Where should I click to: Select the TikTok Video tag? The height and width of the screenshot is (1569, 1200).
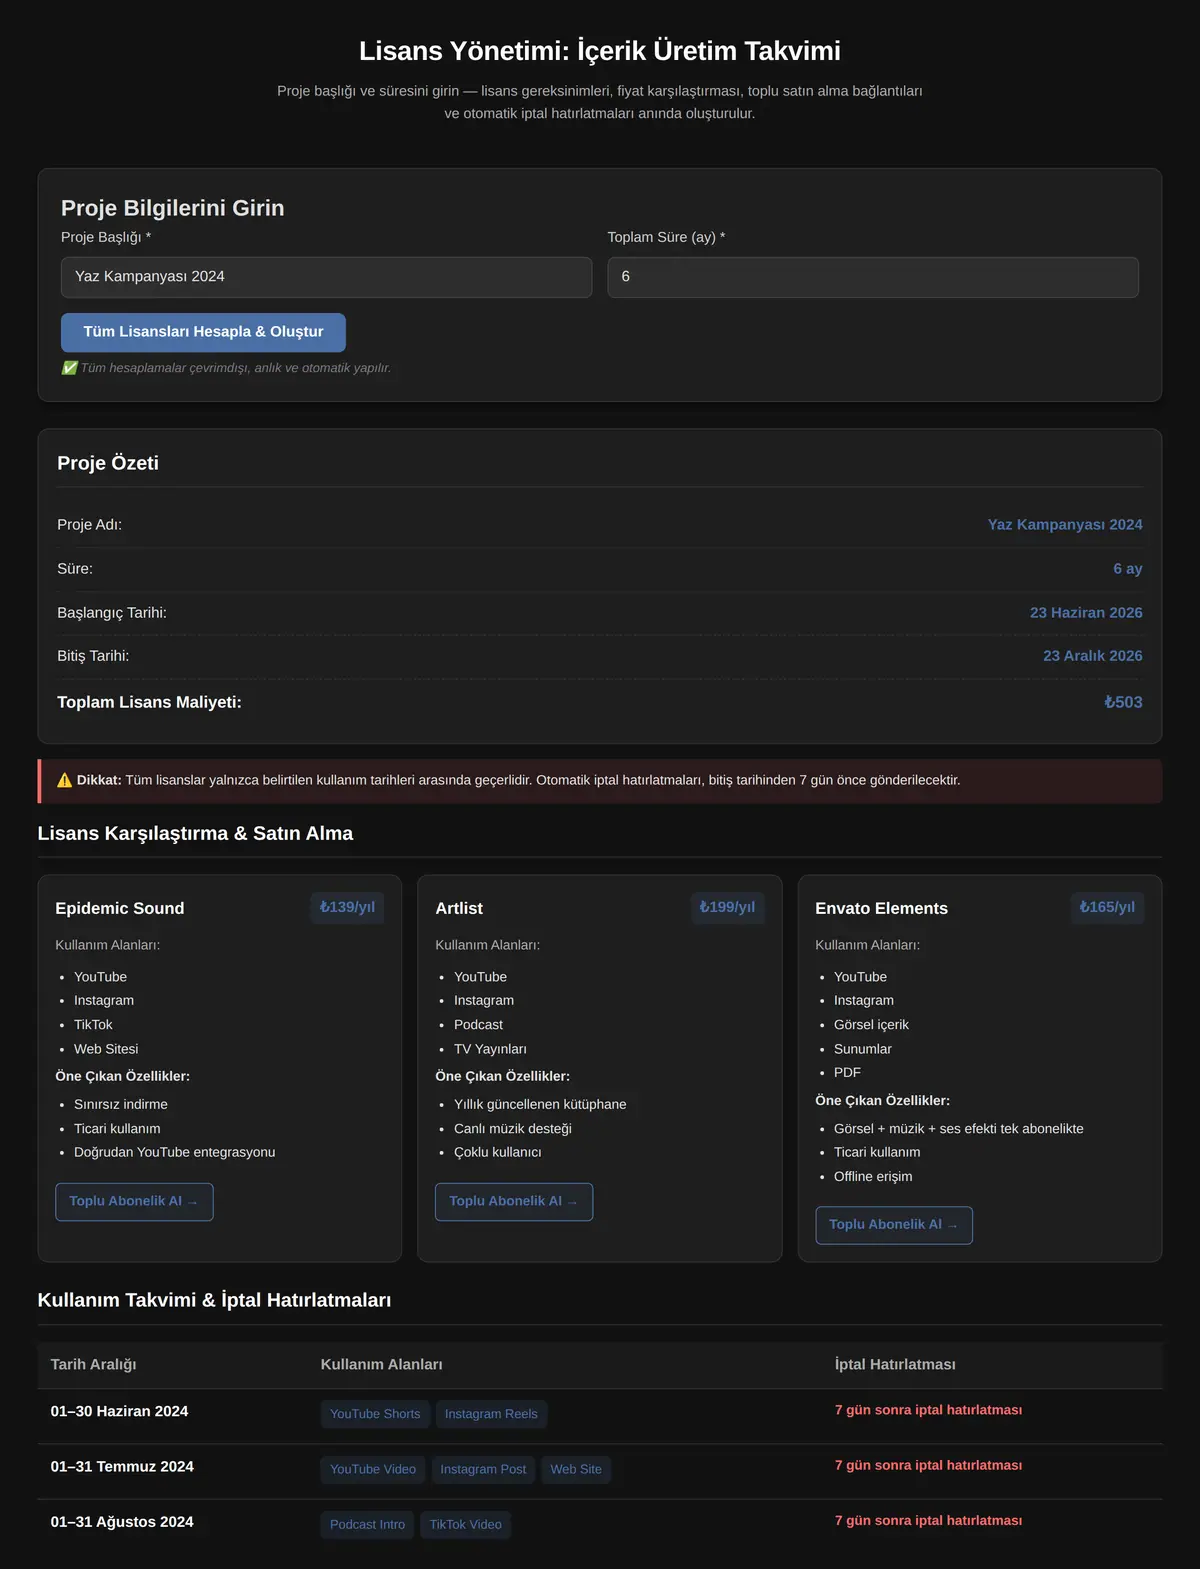[x=466, y=1524]
